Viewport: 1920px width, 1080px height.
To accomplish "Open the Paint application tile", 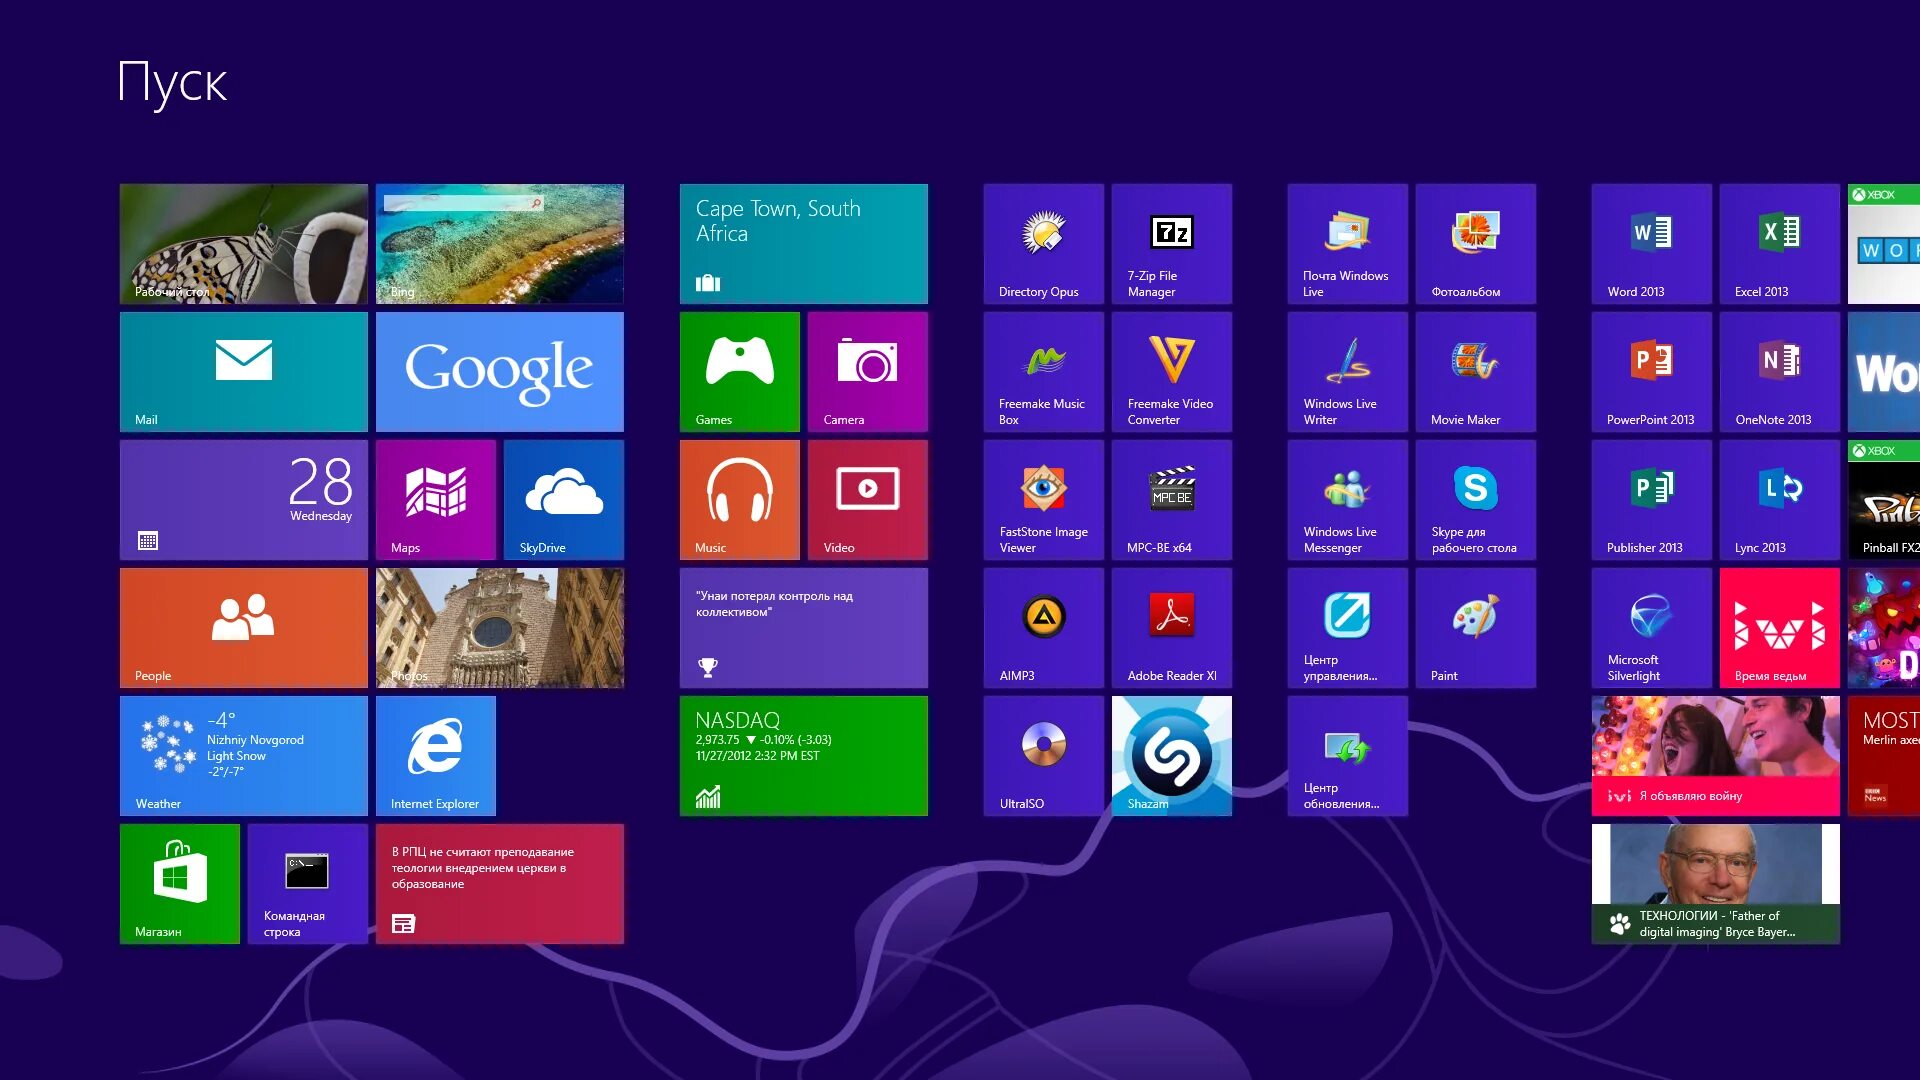I will point(1475,628).
